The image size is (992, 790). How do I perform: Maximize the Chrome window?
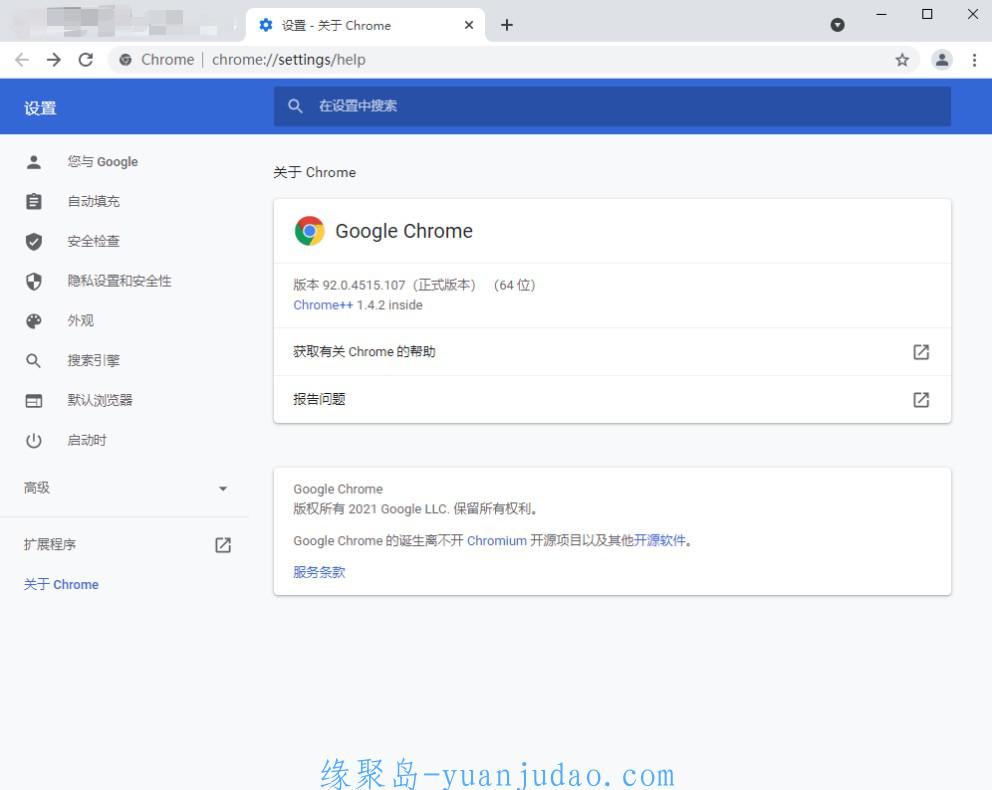(x=927, y=14)
